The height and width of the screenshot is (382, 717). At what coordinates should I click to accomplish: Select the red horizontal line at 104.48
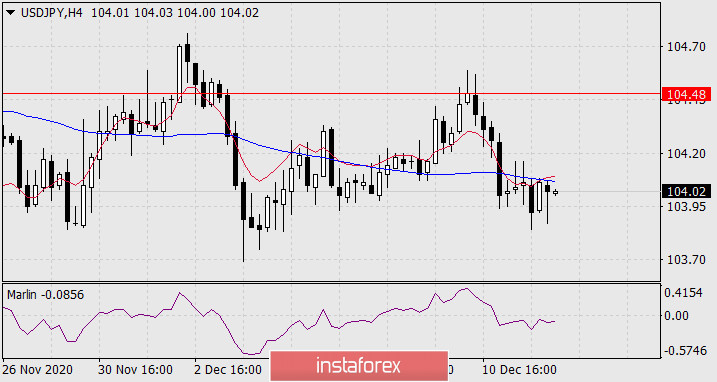click(332, 93)
